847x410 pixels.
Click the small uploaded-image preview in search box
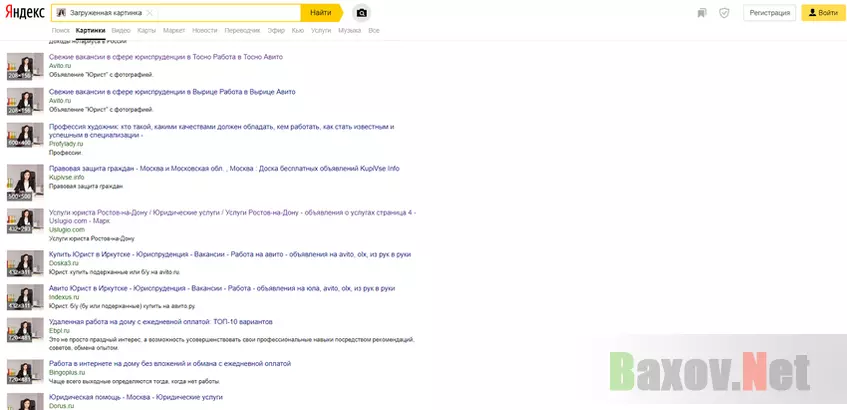(x=61, y=12)
